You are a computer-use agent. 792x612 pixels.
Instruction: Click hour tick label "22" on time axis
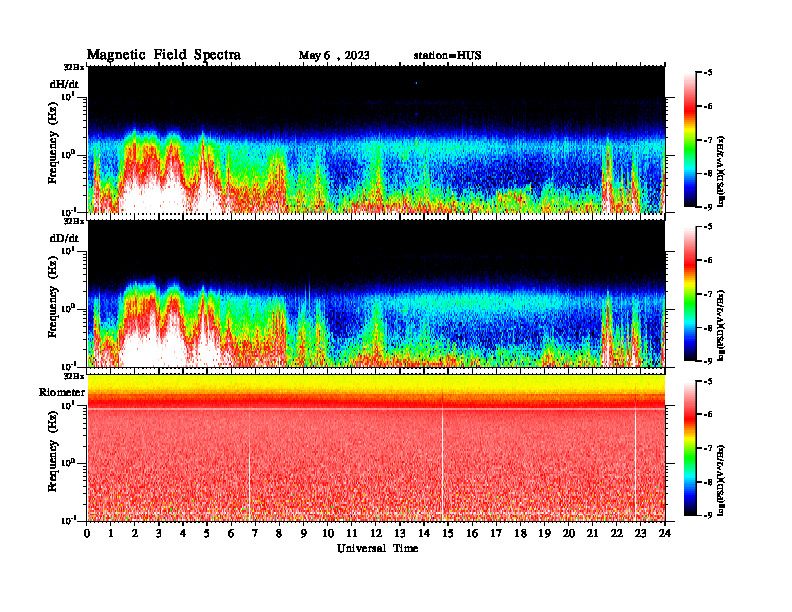pyautogui.click(x=616, y=533)
